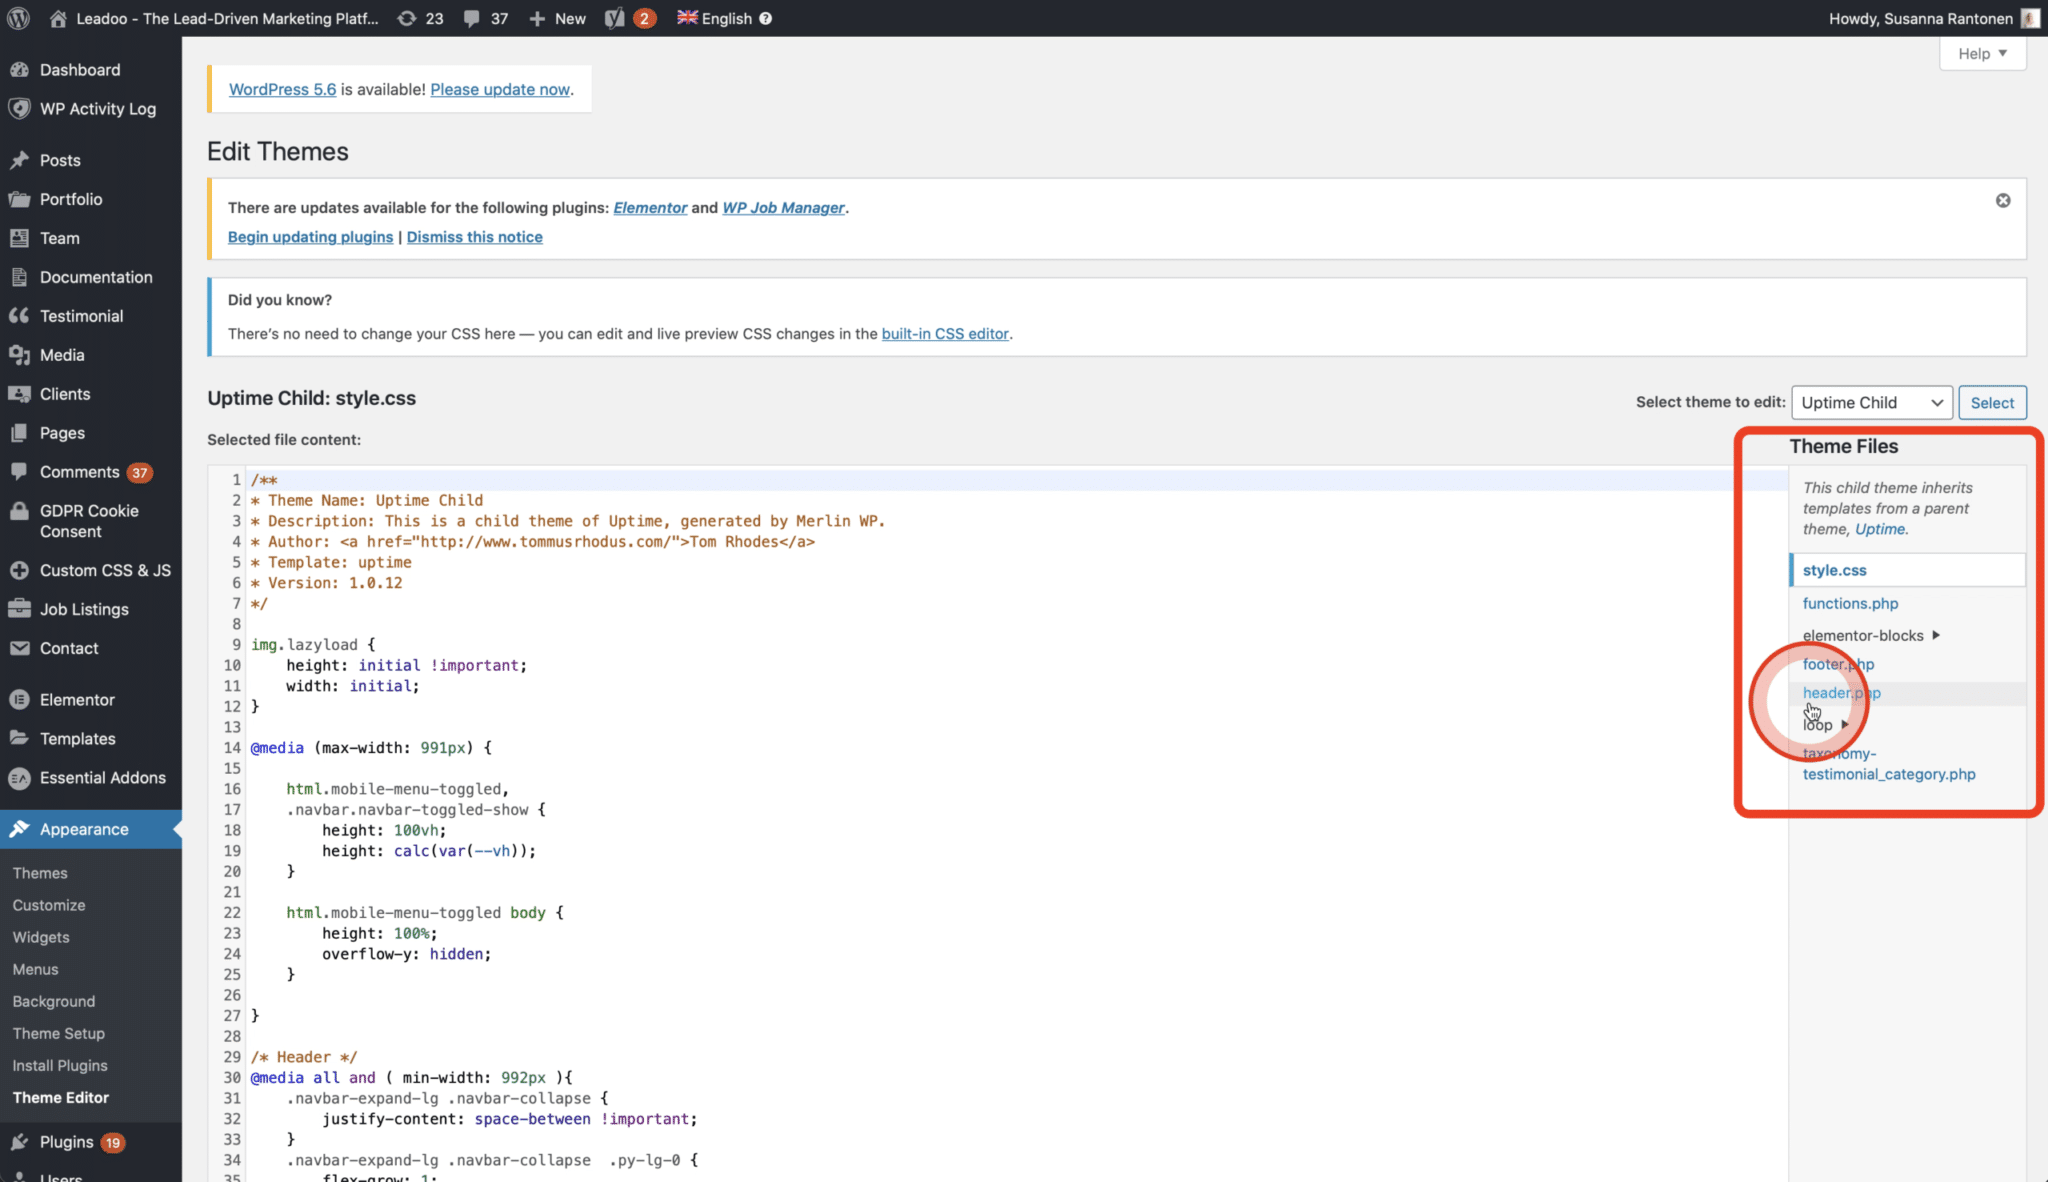Image resolution: width=2048 pixels, height=1182 pixels.
Task: Click the Documentation page icon
Action: [19, 277]
